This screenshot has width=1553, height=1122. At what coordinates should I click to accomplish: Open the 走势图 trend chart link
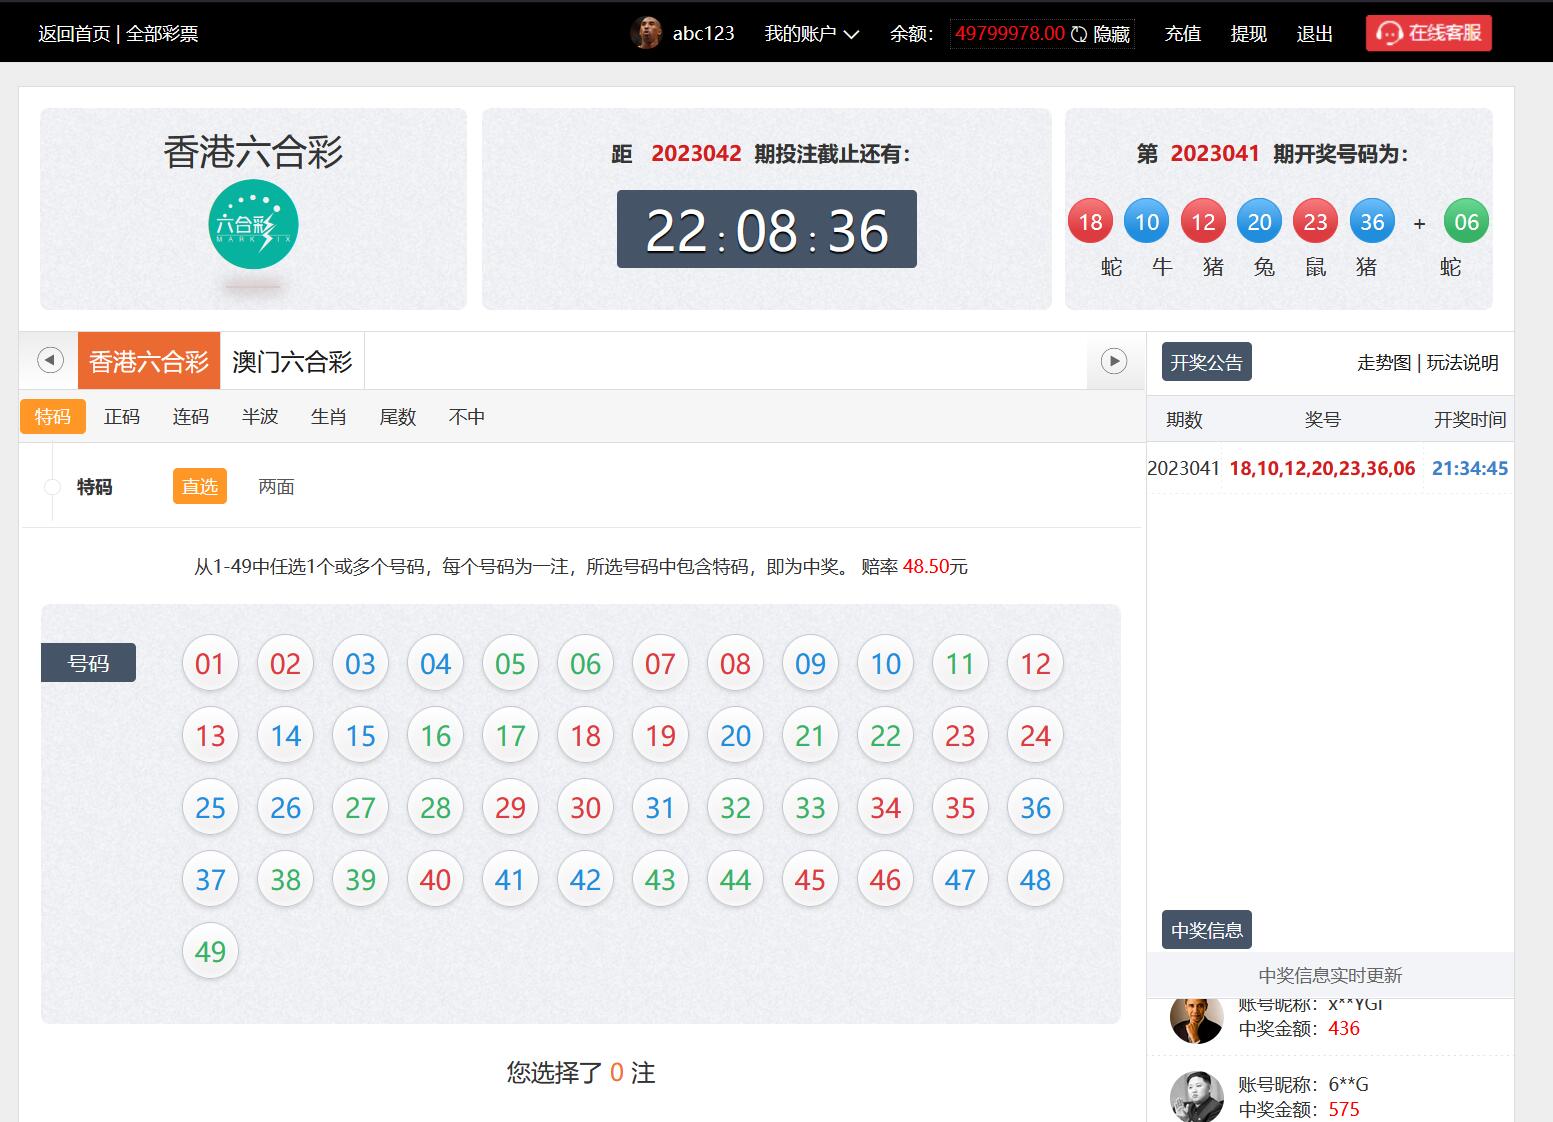tap(1383, 363)
